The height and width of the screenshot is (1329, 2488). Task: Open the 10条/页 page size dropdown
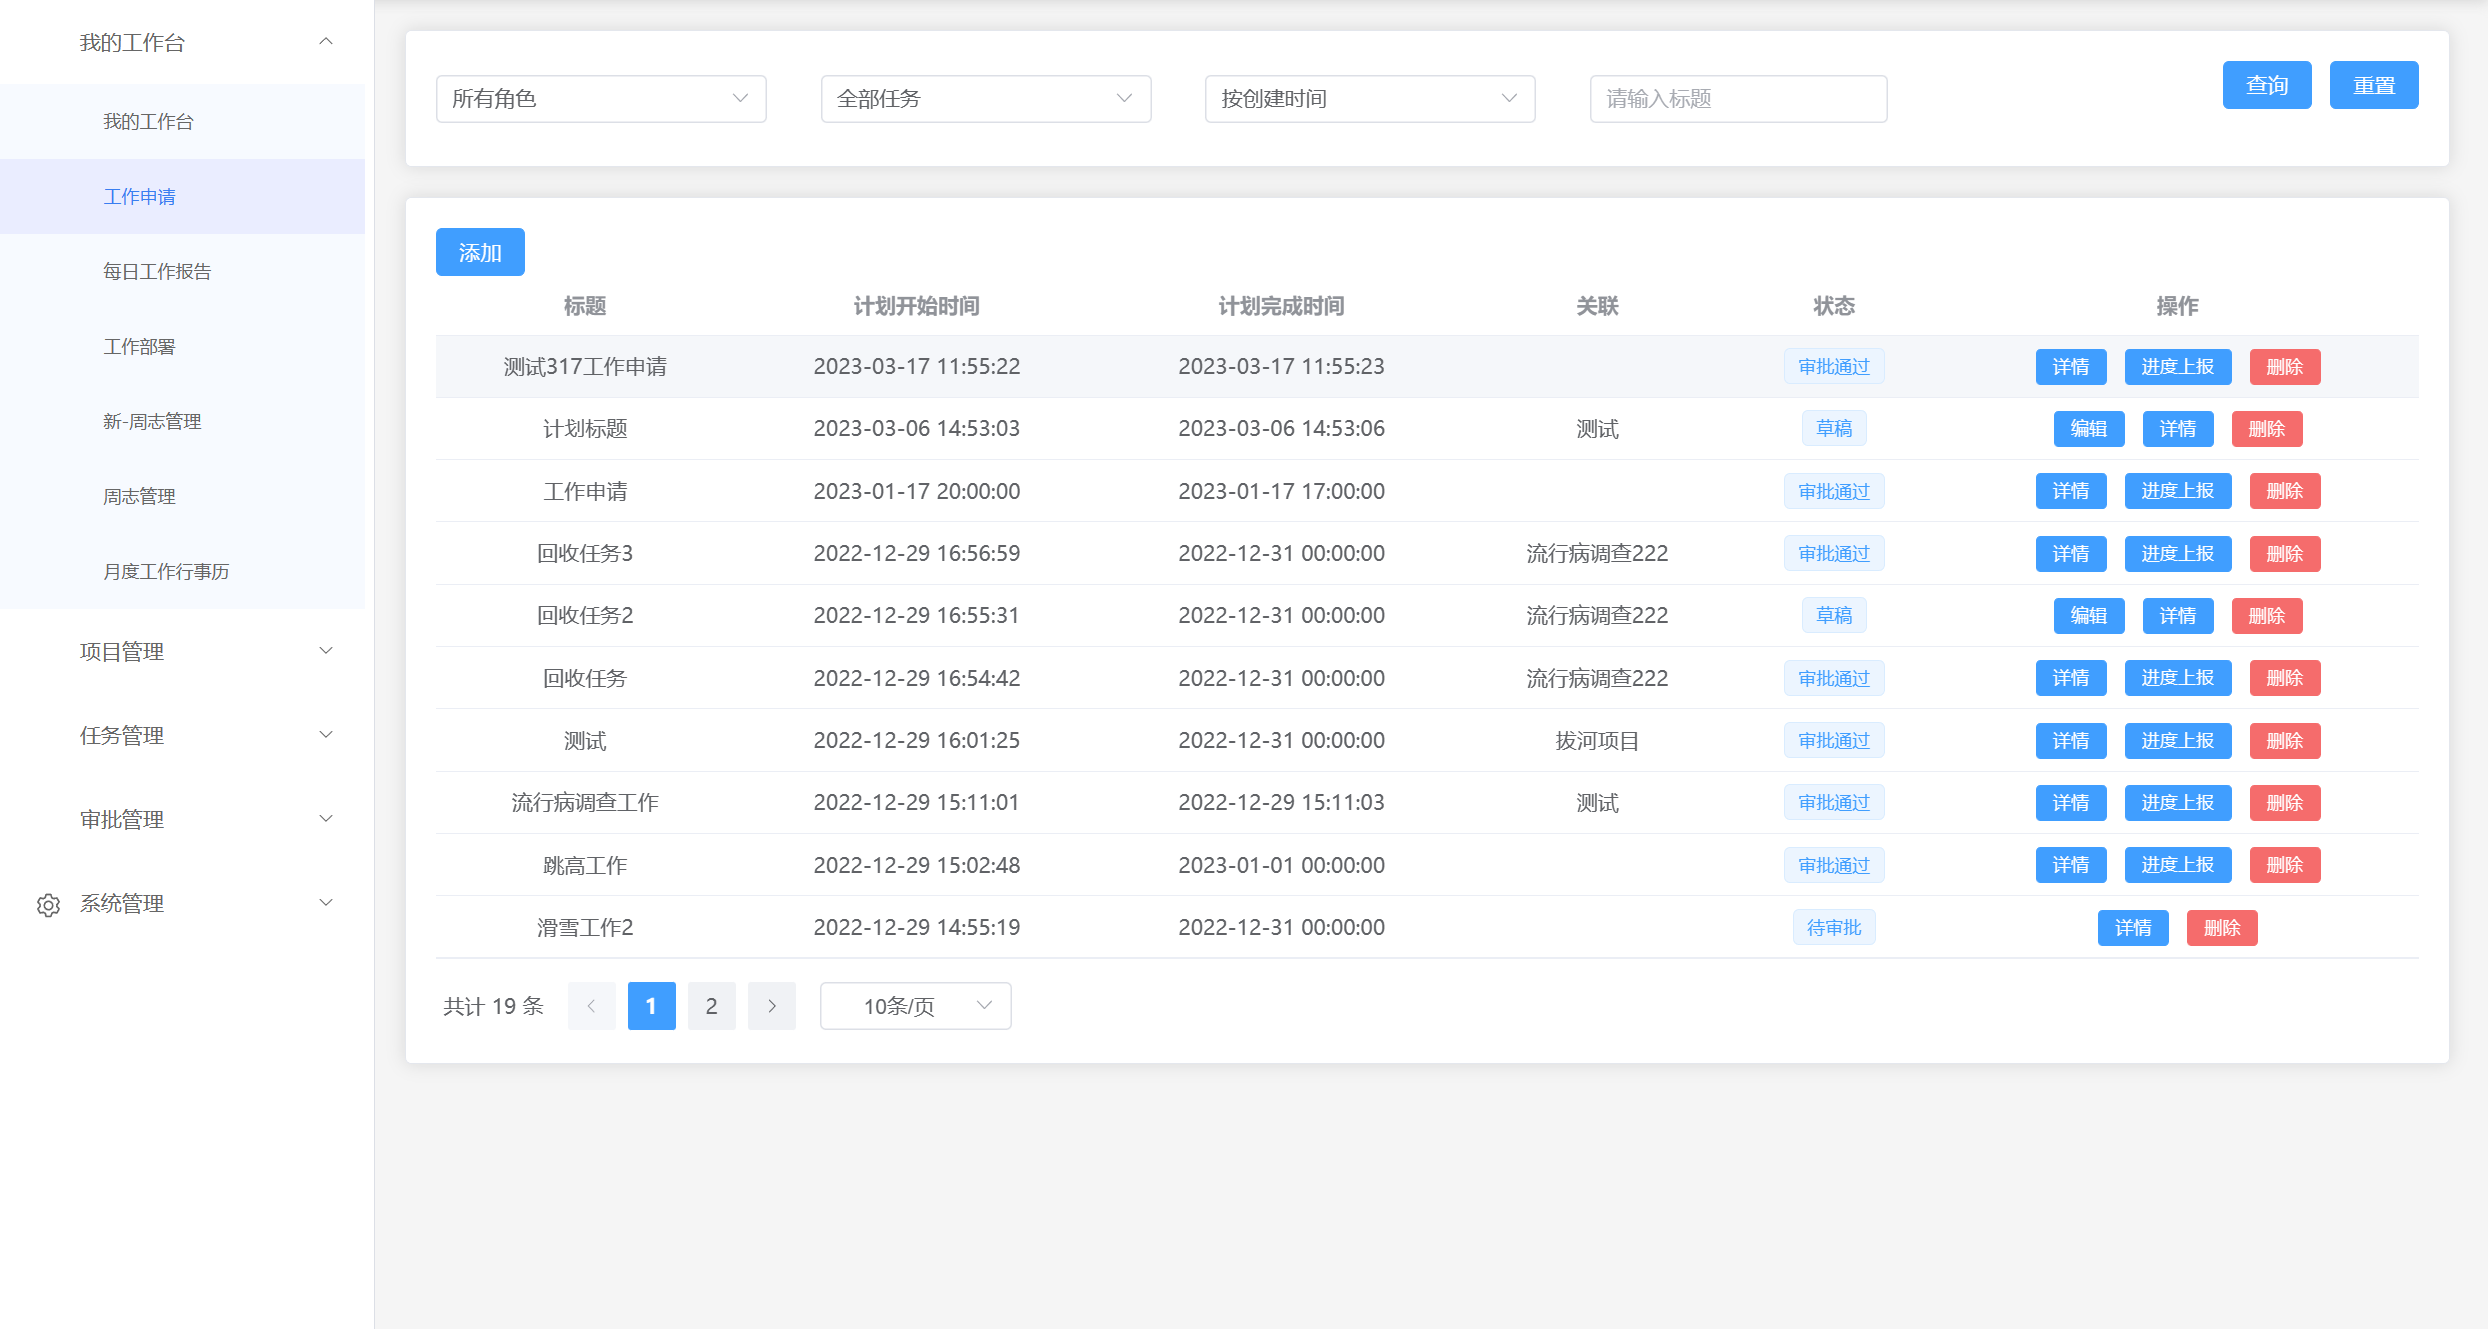click(x=915, y=1006)
